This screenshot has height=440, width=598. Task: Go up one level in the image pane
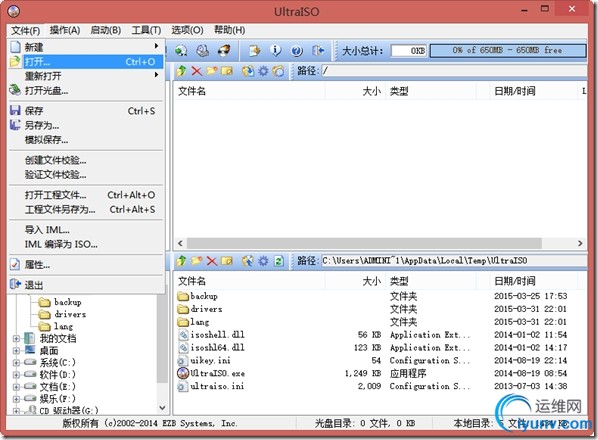click(x=182, y=71)
